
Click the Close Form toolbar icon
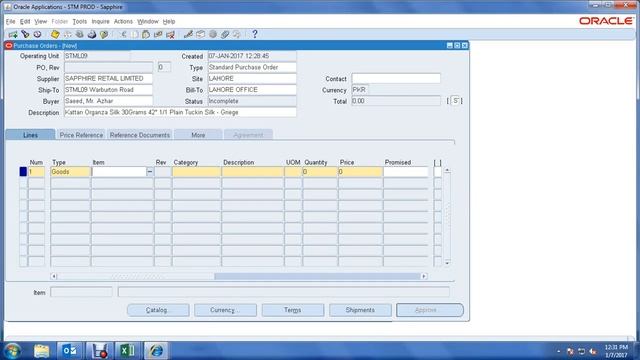104,34
